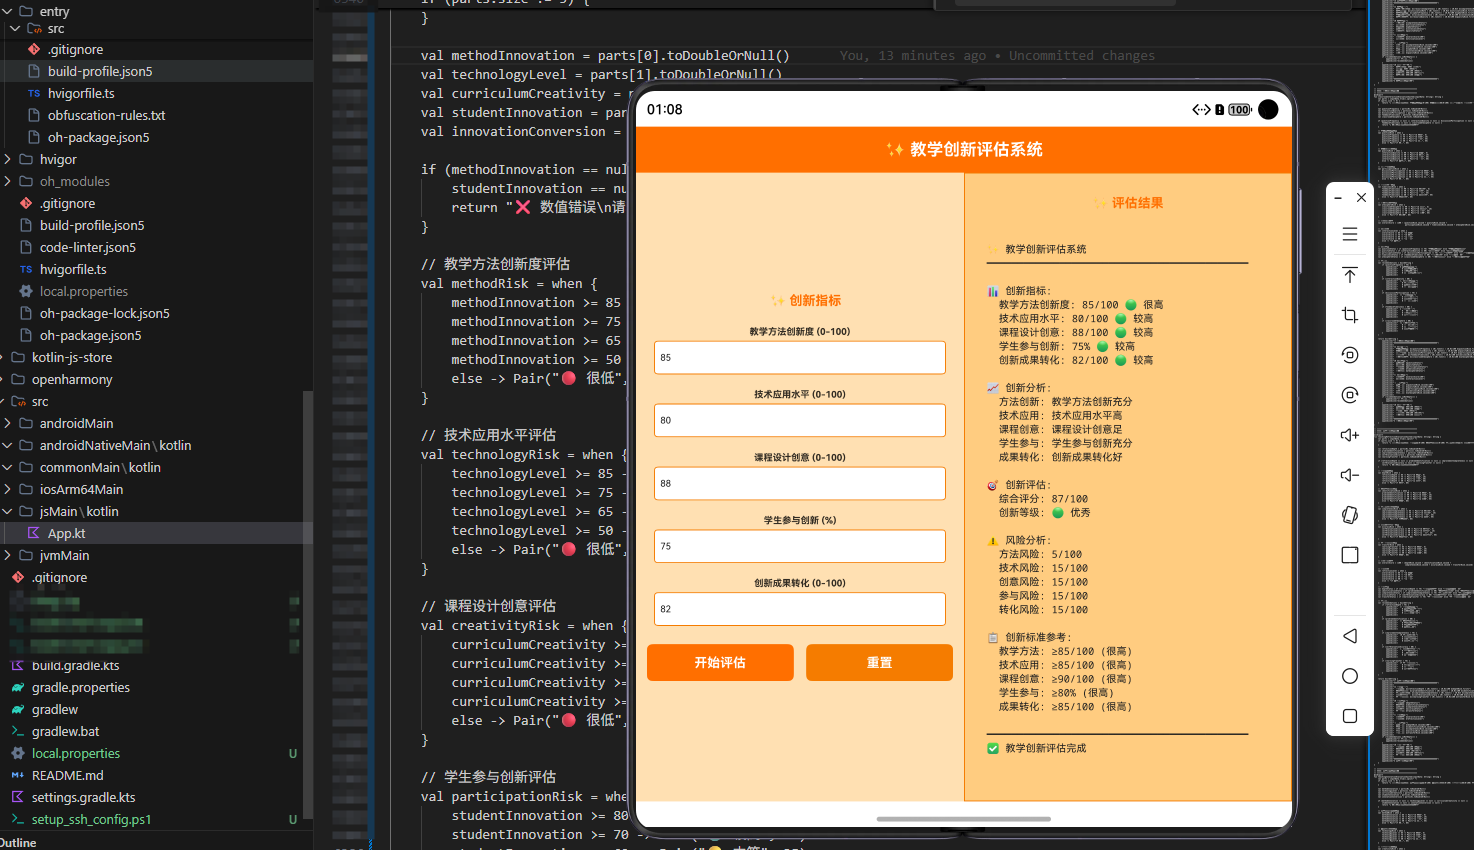Expand the hvigor folder
This screenshot has height=850, width=1474.
coord(8,159)
